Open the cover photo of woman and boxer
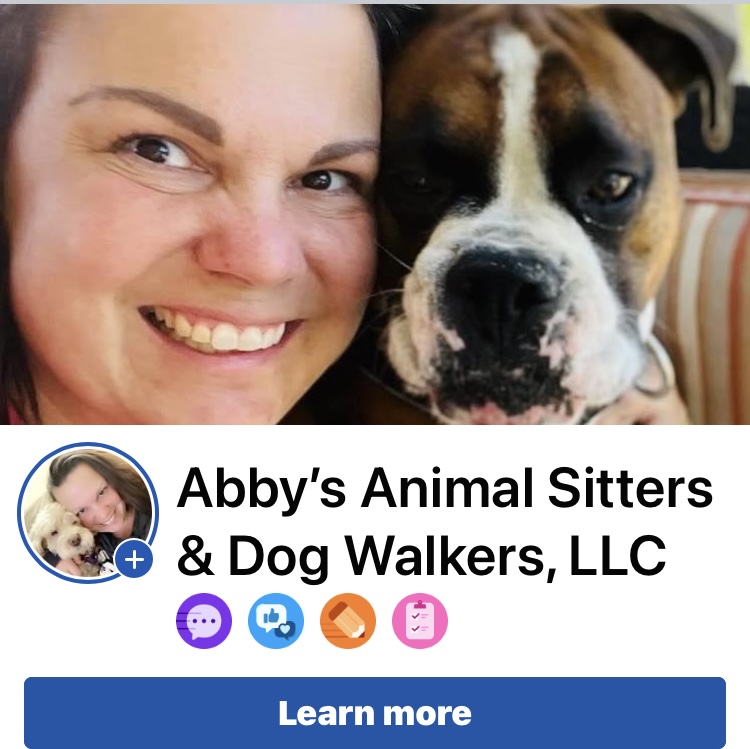This screenshot has height=749, width=750. click(375, 214)
